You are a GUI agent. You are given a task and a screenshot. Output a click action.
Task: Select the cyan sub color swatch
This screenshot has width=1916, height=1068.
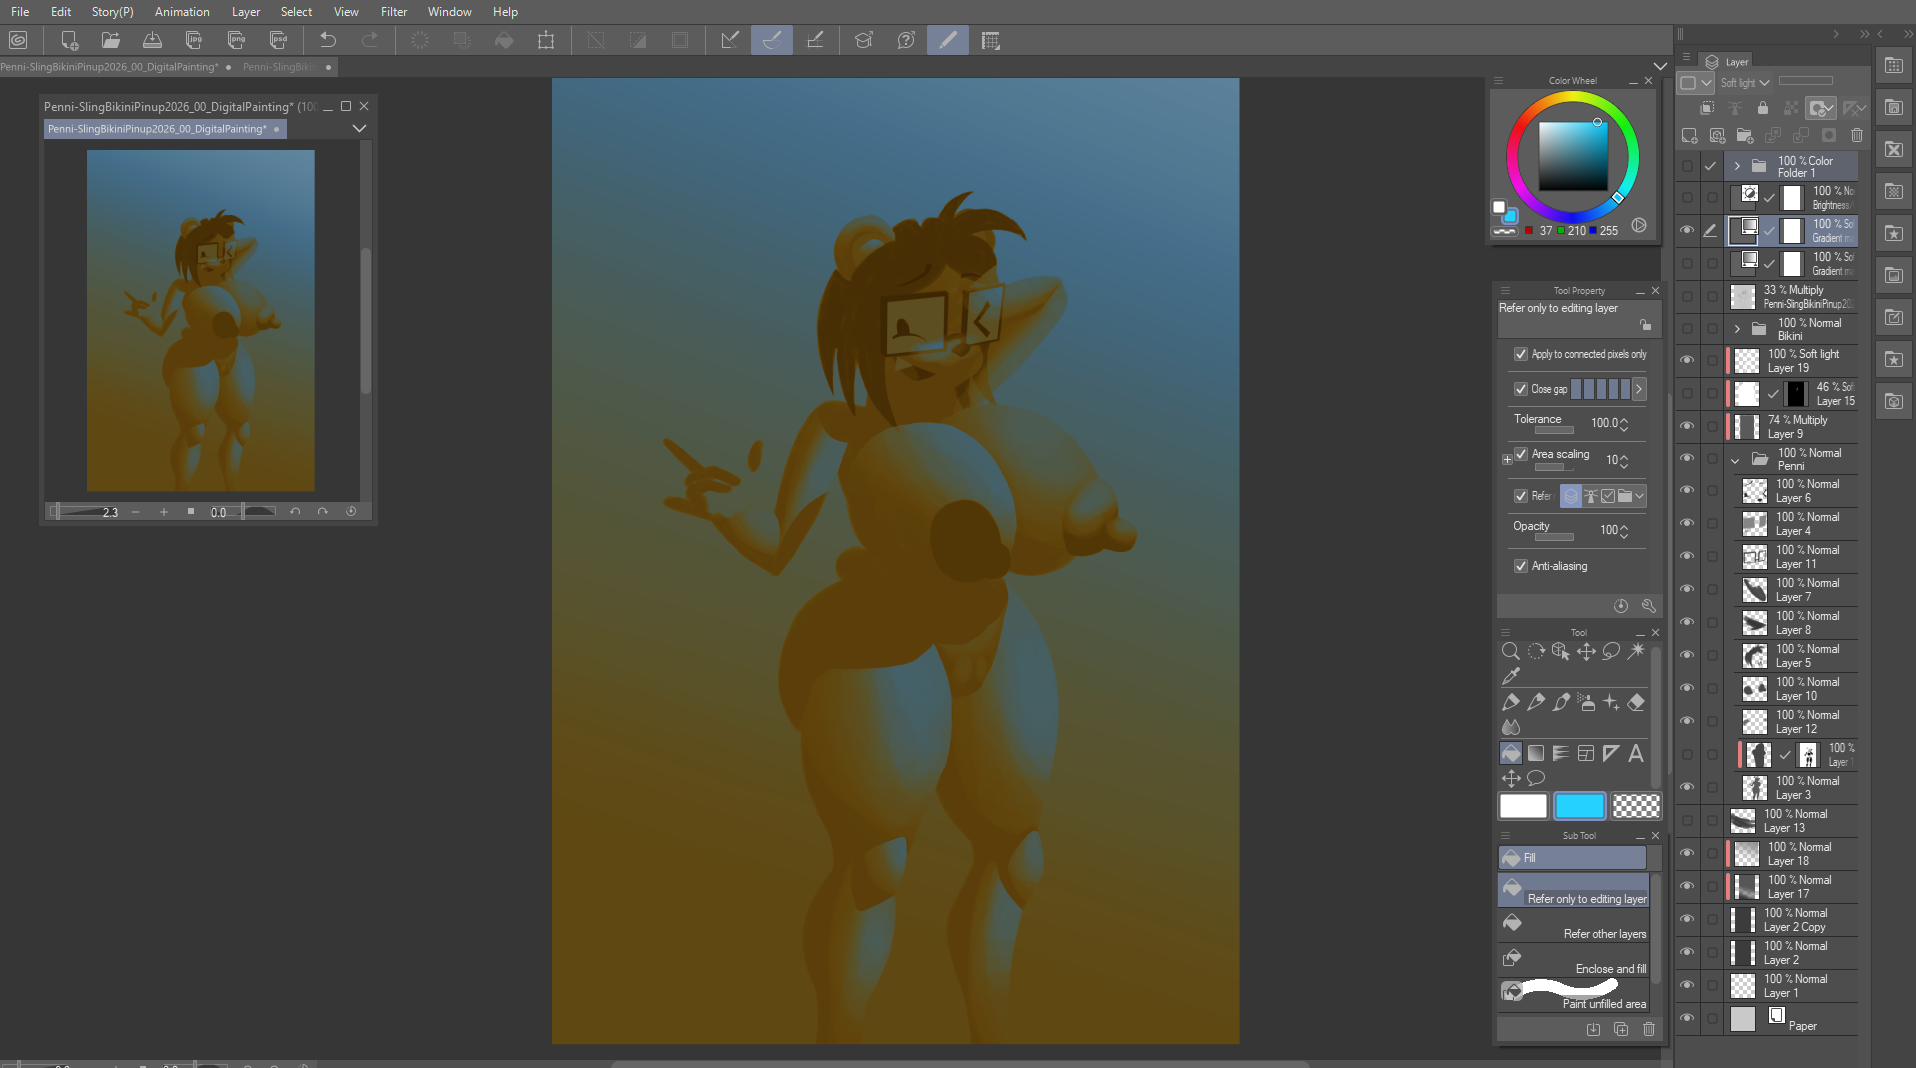point(1579,806)
